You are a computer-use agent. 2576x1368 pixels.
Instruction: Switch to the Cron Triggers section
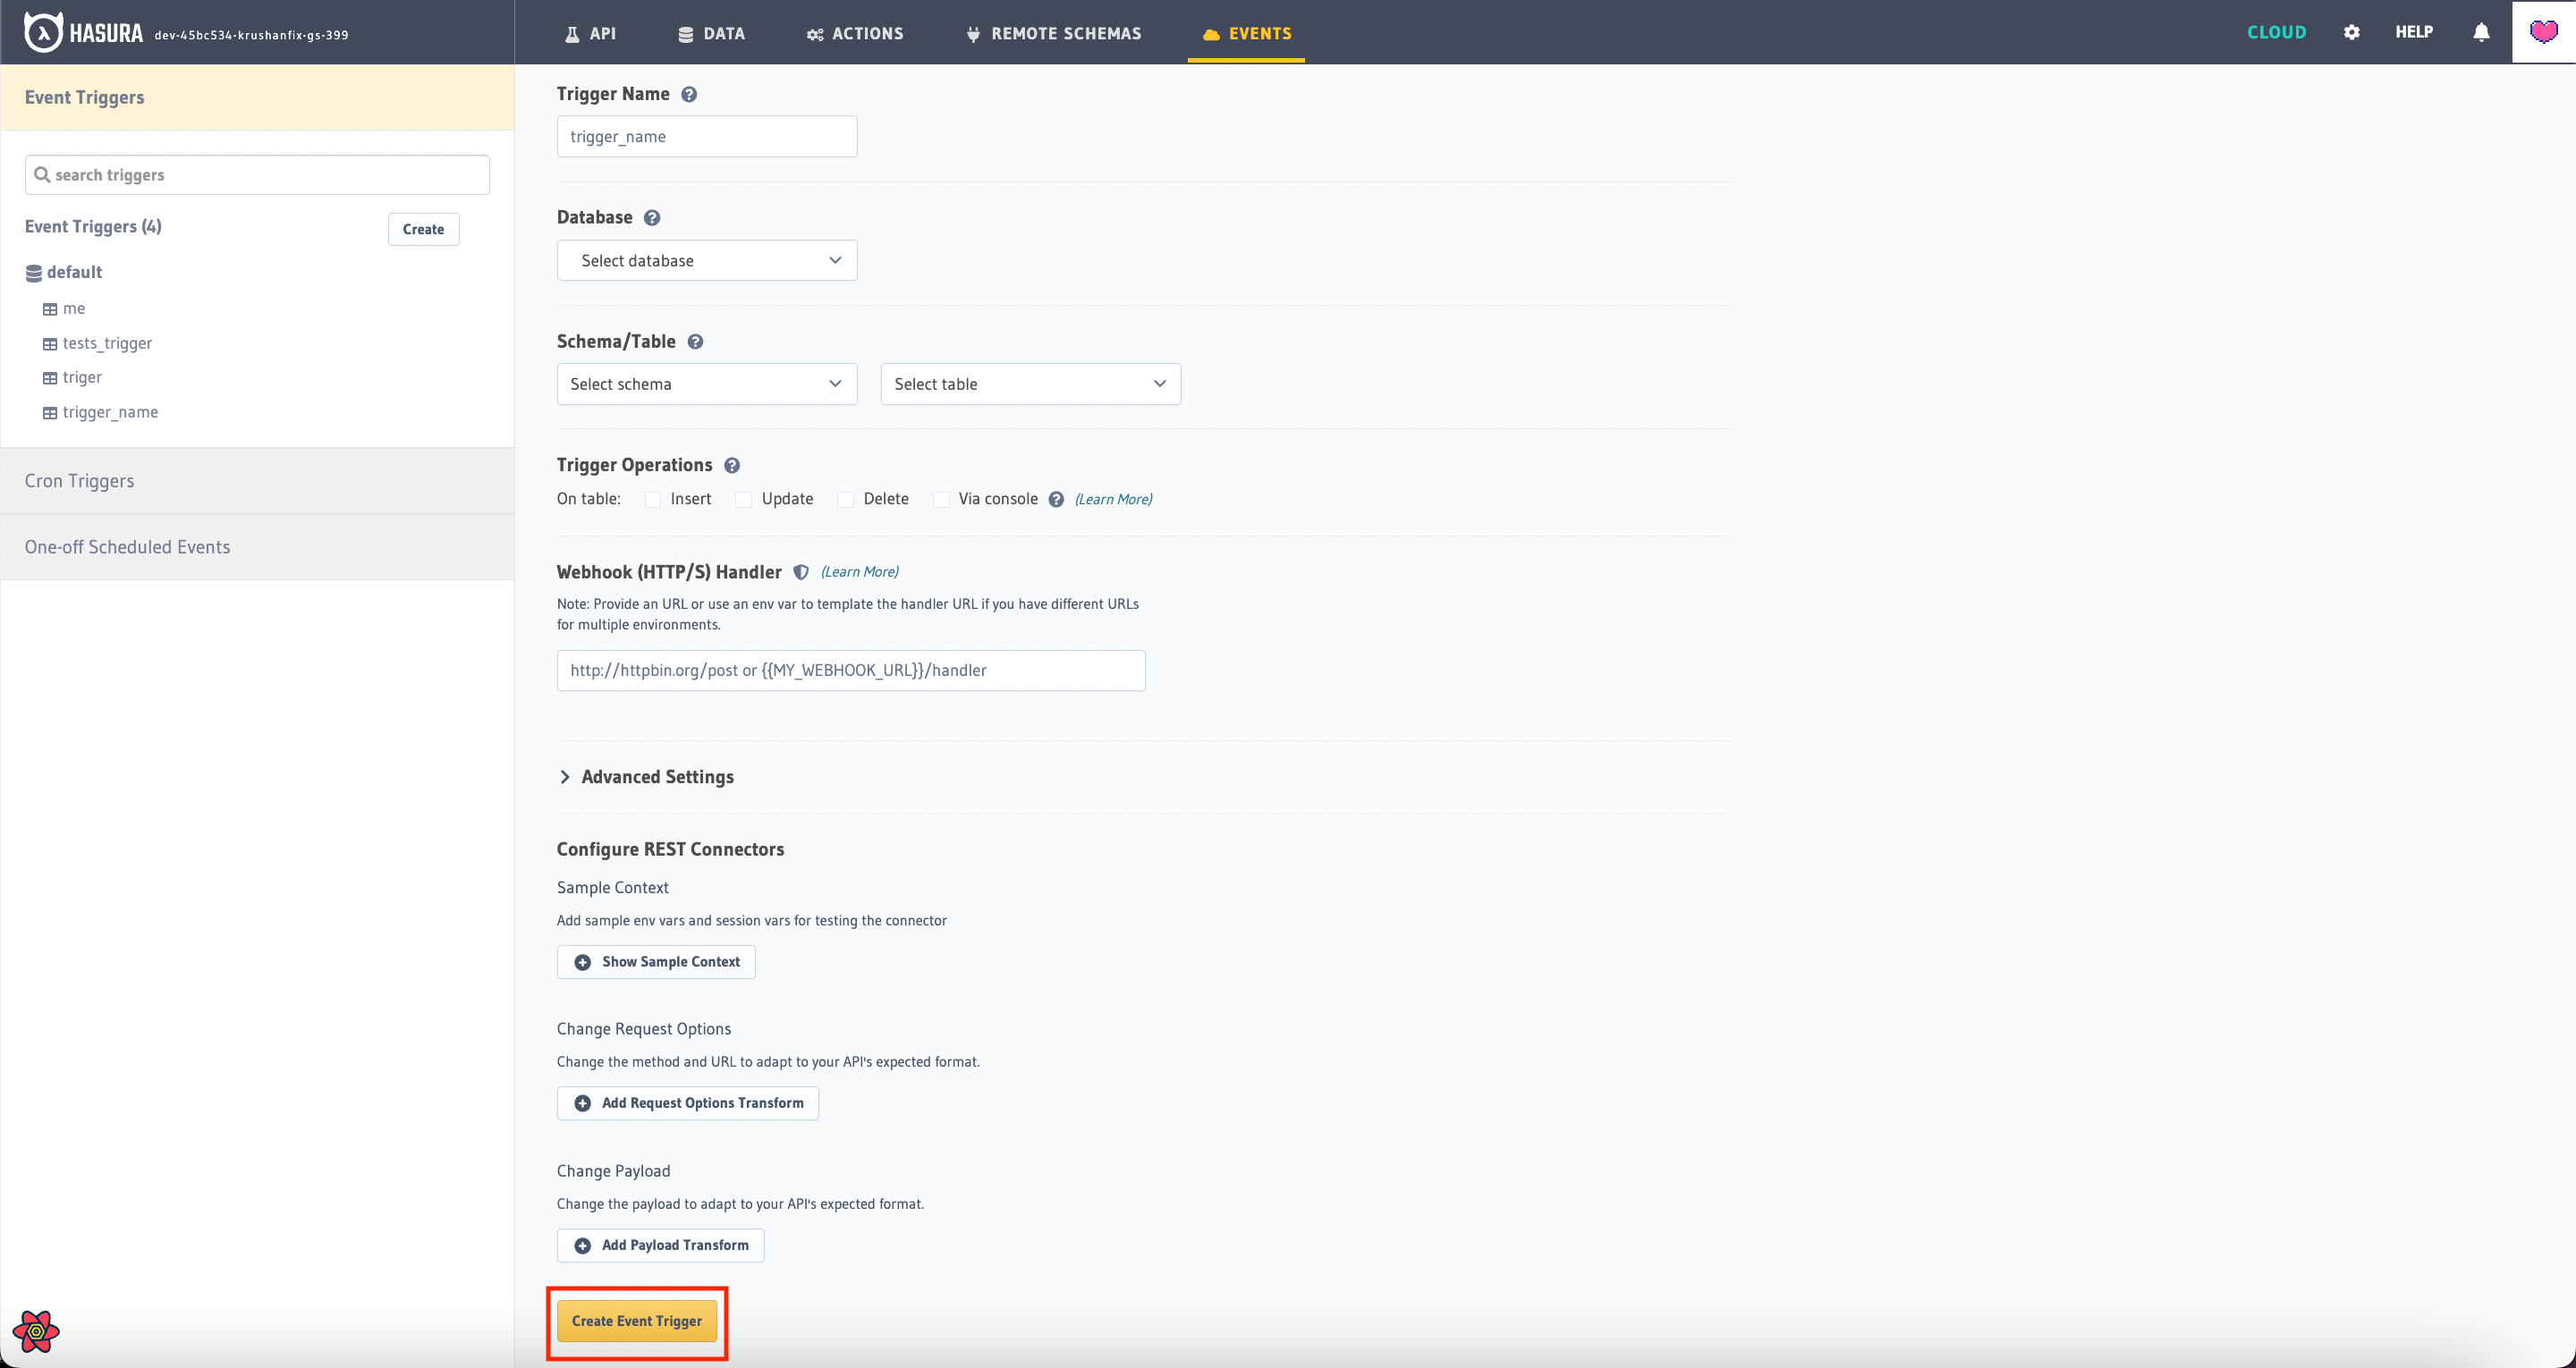80,481
